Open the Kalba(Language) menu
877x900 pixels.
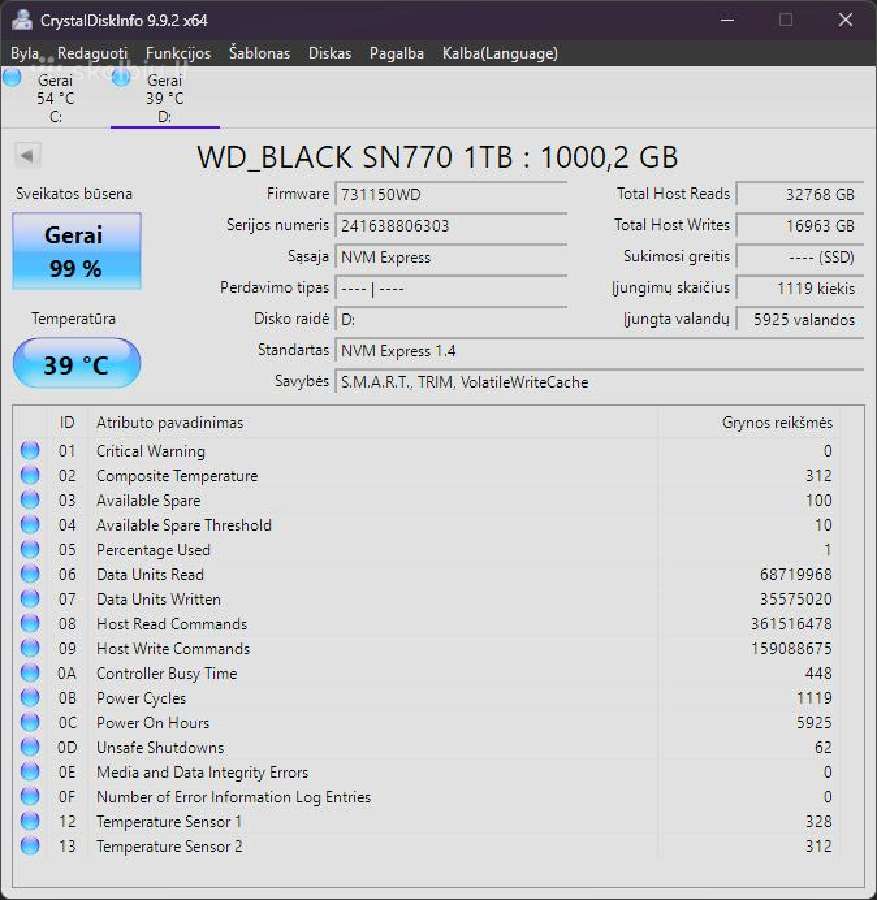click(x=500, y=53)
